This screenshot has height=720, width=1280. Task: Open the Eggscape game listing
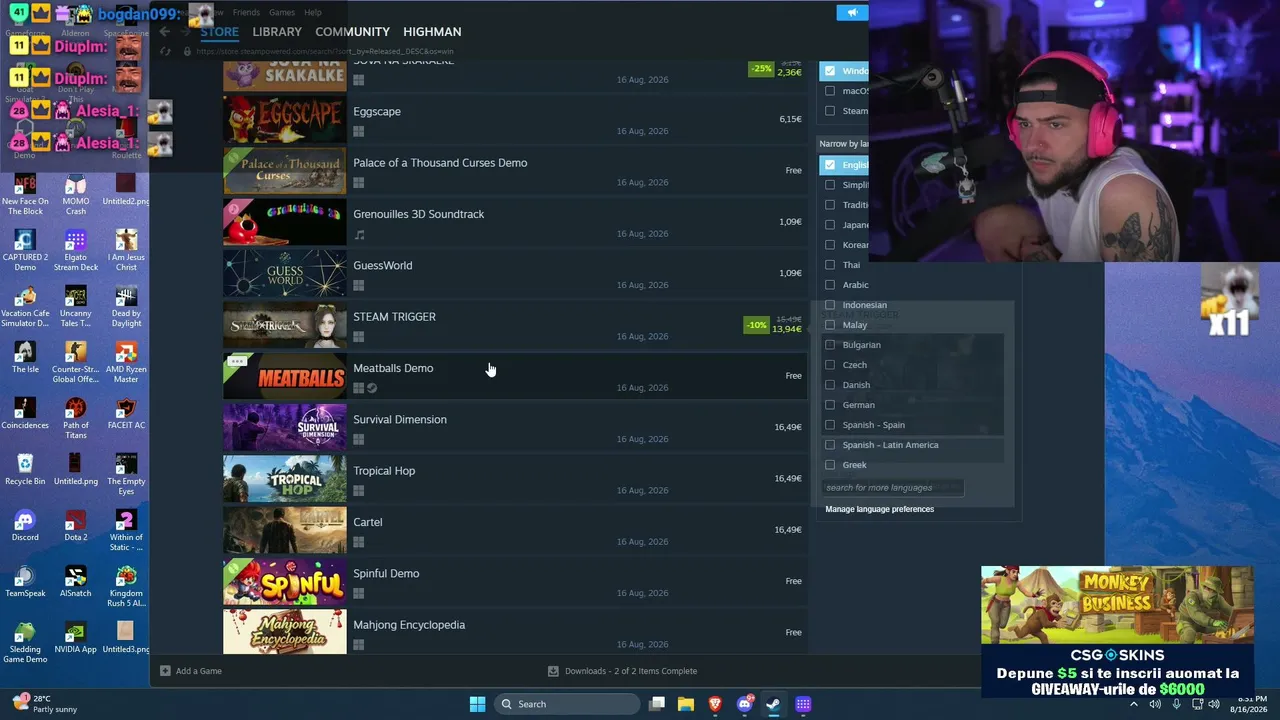coord(514,119)
